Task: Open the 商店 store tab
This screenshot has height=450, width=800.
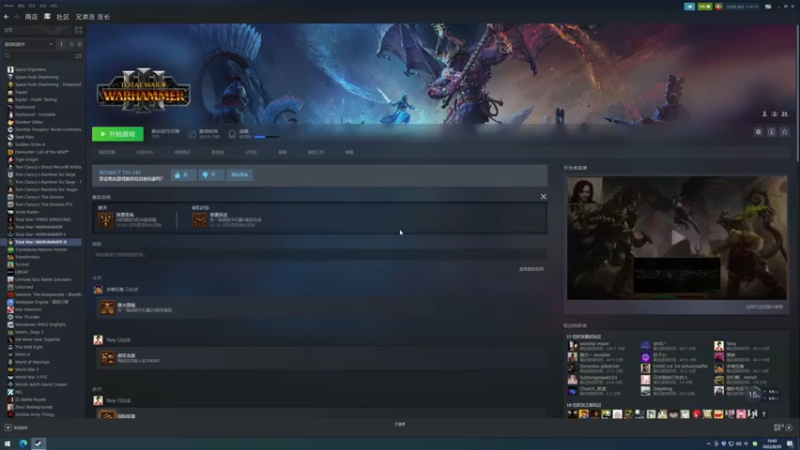Action: pyautogui.click(x=31, y=17)
